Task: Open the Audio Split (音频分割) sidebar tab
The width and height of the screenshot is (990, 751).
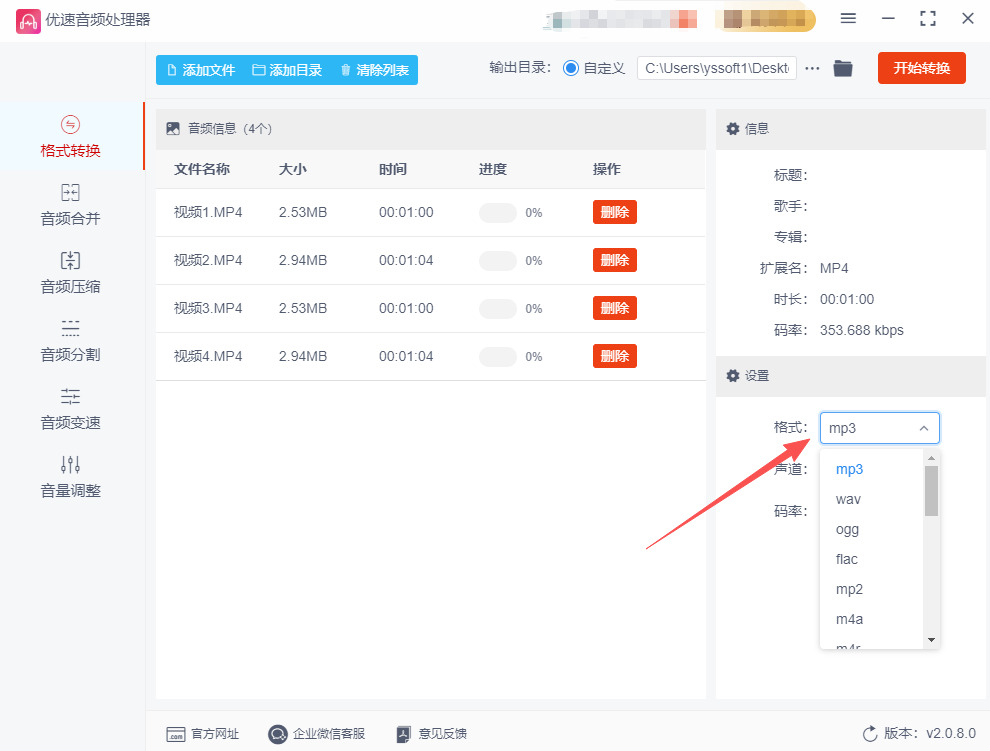Action: [x=71, y=341]
